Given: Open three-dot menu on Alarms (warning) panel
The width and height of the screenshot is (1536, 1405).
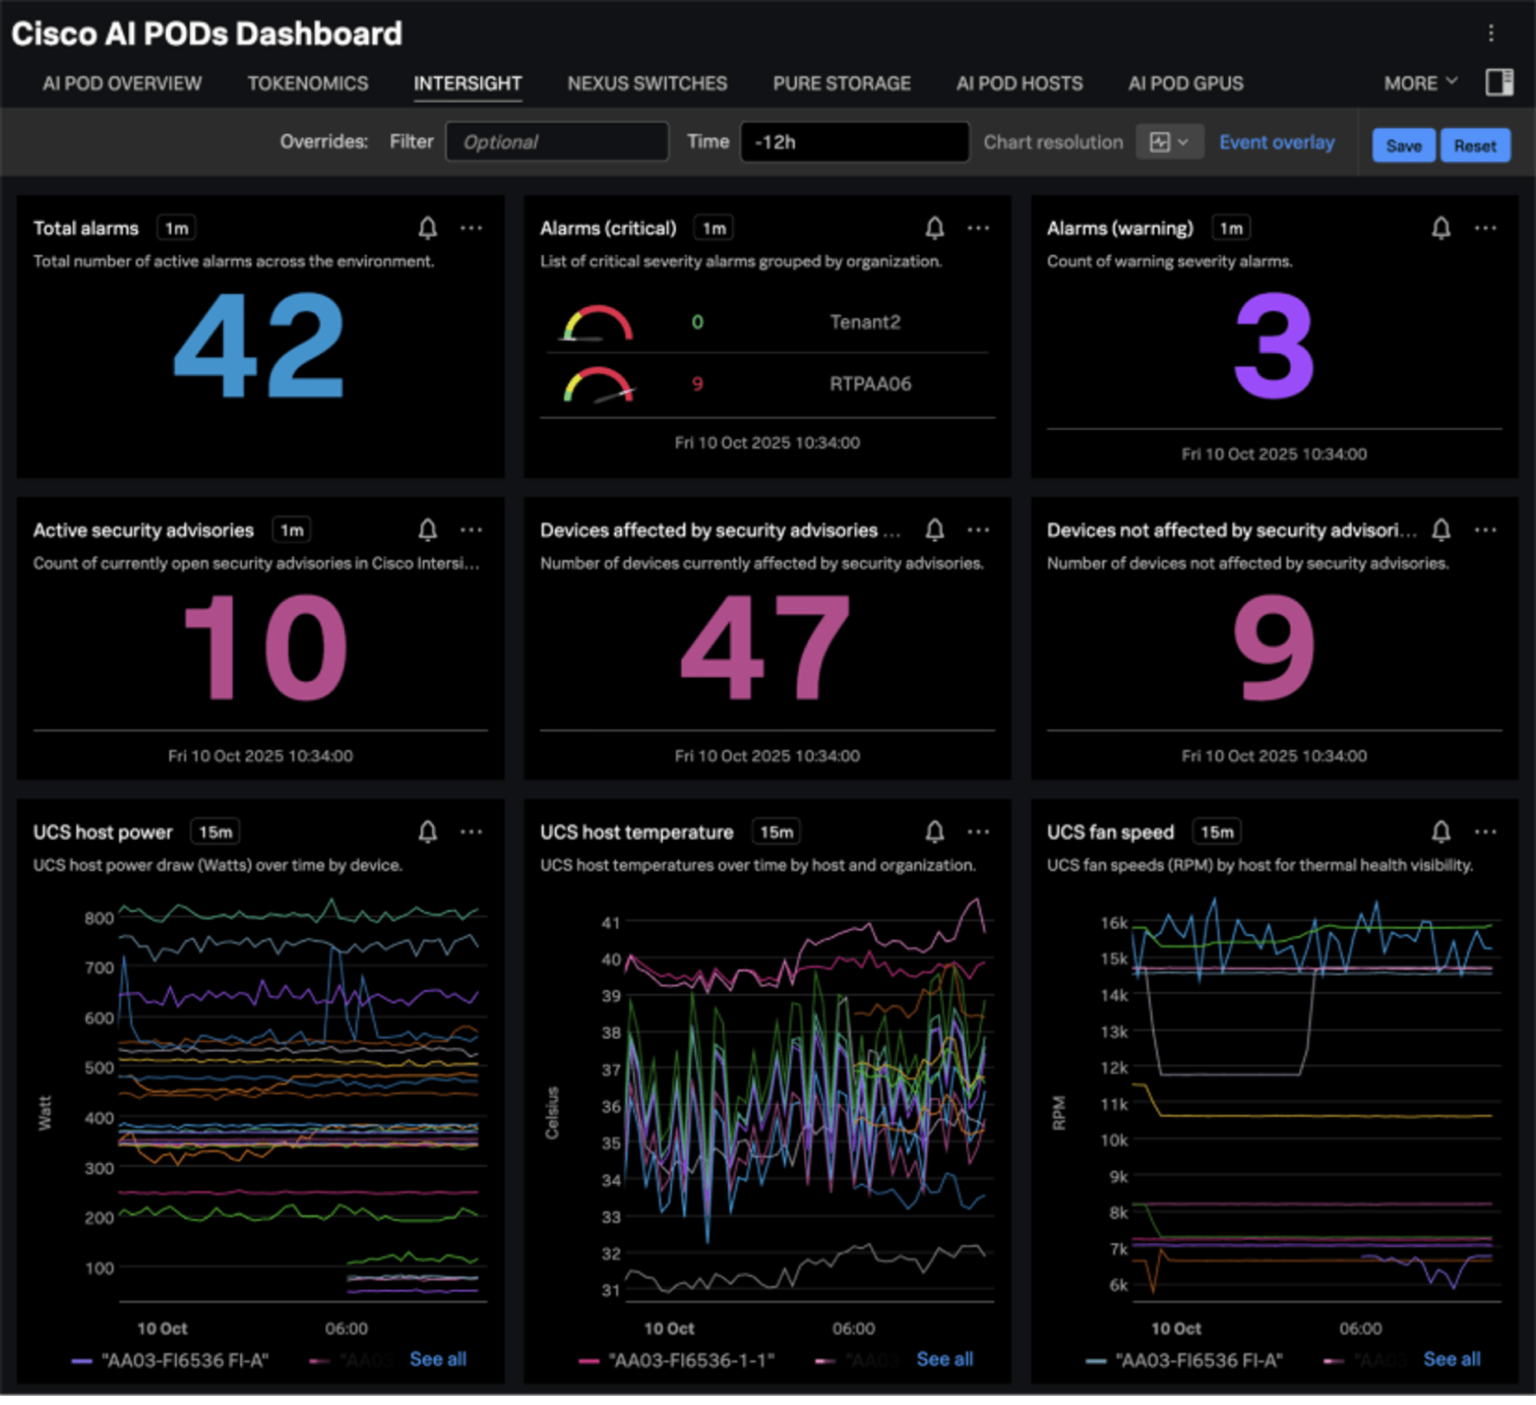Looking at the screenshot, I should 1485,228.
